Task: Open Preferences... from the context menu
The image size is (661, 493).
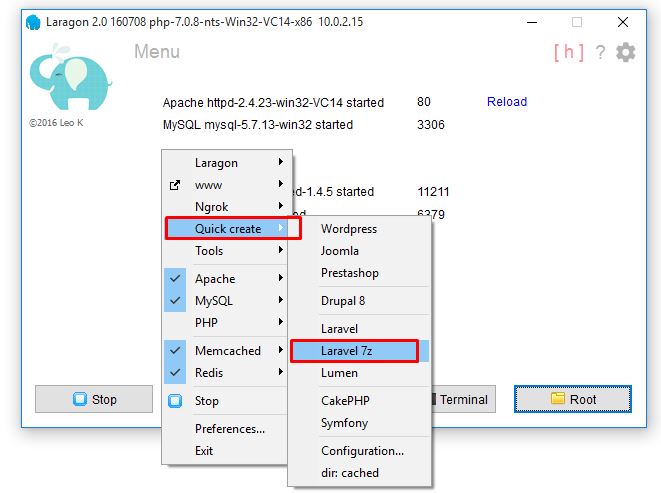Action: click(230, 429)
